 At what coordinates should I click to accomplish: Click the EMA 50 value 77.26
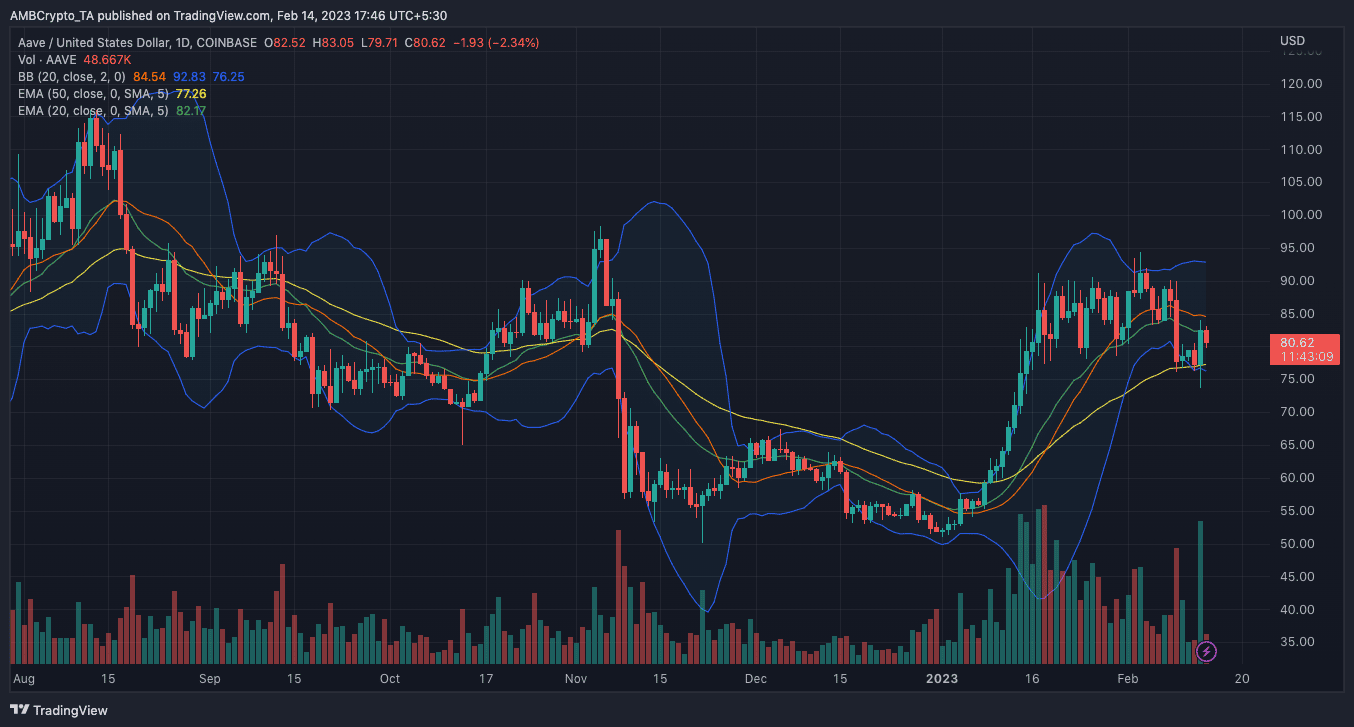point(191,94)
